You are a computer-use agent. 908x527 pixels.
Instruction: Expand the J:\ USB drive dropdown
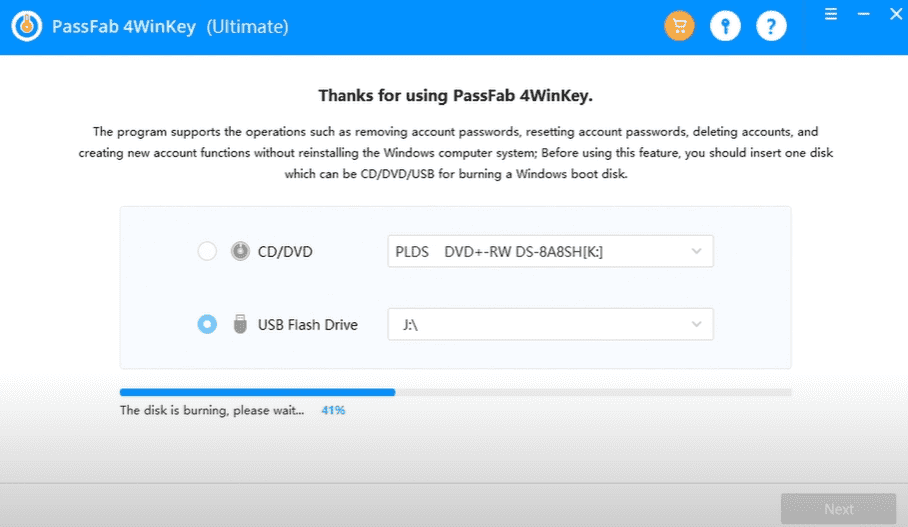550,324
